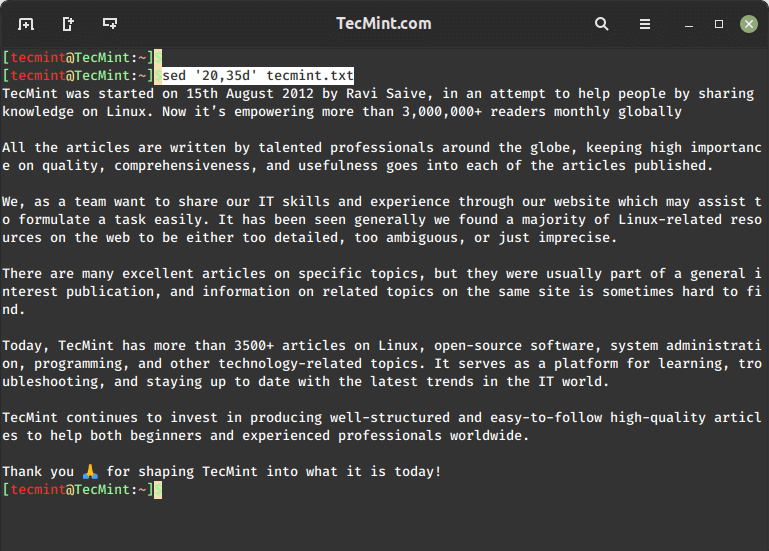Click the highlighted sed '20,35d' command
Image resolution: width=769 pixels, height=551 pixels.
[257, 76]
